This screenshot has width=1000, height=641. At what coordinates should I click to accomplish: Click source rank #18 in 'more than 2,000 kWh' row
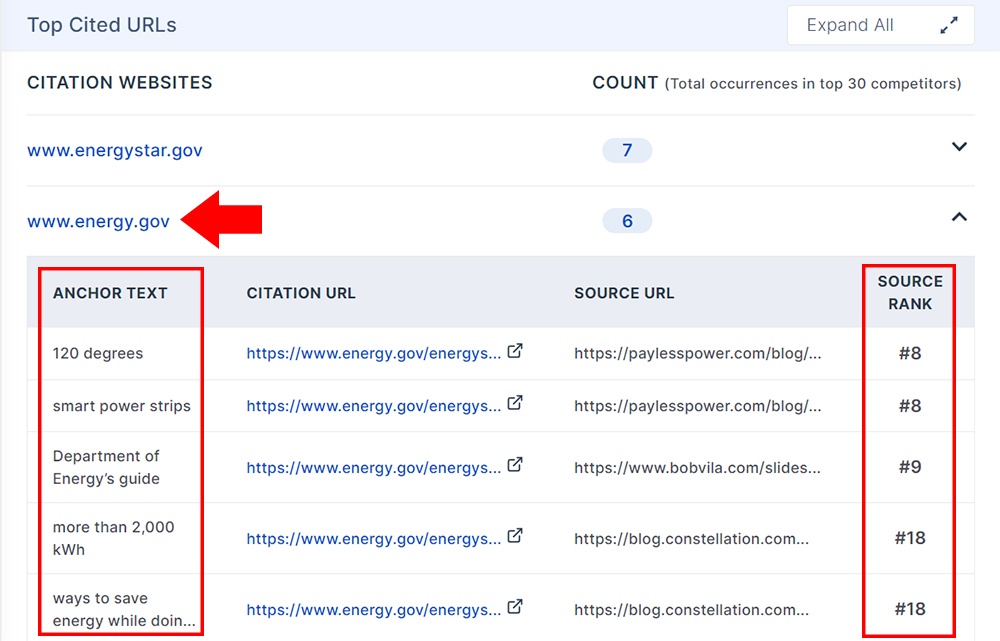pos(910,538)
